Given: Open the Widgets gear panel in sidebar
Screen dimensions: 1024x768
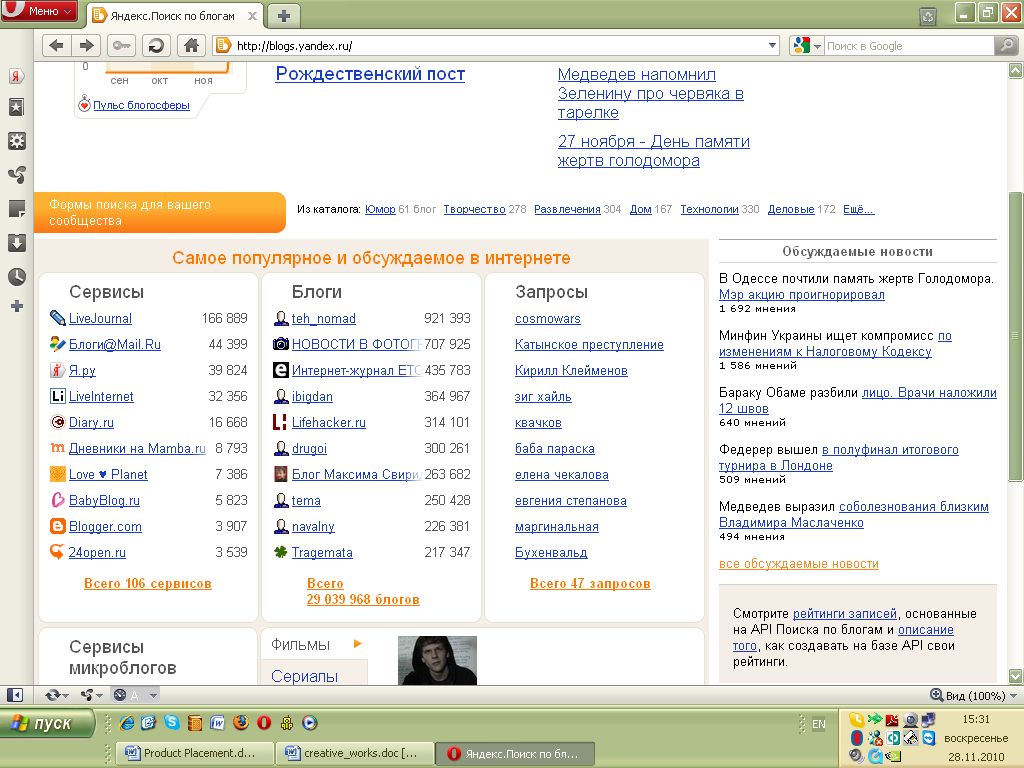Looking at the screenshot, I should tap(17, 141).
